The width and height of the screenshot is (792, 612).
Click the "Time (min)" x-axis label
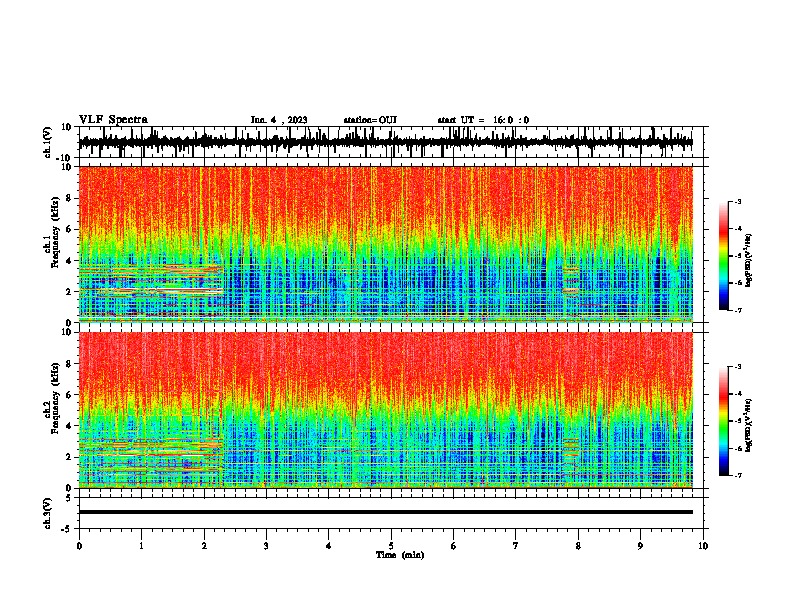400,555
